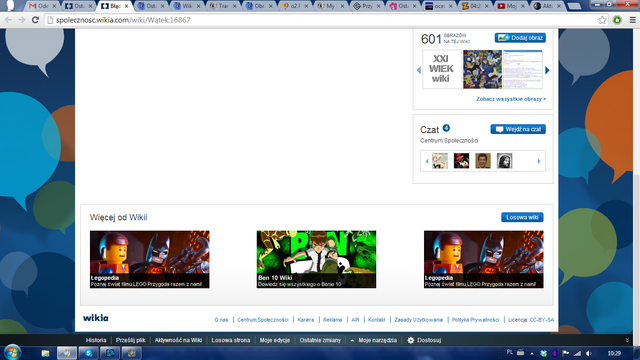640x360 pixels.
Task: Switch to the Gmail tab
Action: tap(42, 6)
